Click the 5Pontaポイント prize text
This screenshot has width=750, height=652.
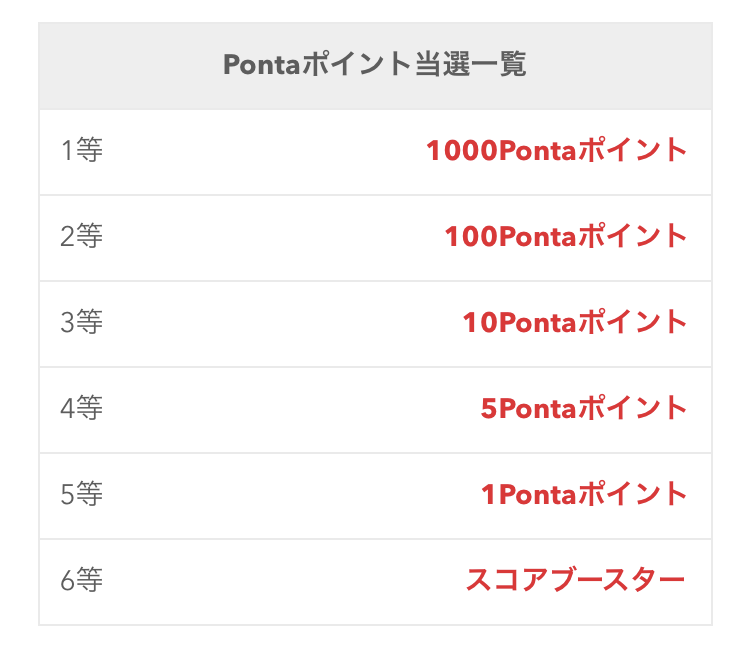click(584, 408)
